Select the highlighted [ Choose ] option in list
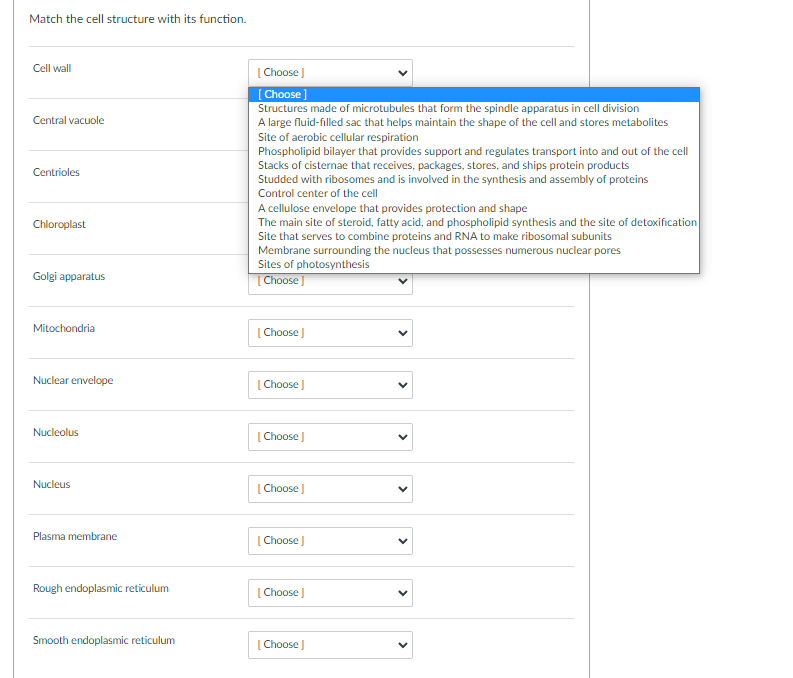 pyautogui.click(x=474, y=95)
